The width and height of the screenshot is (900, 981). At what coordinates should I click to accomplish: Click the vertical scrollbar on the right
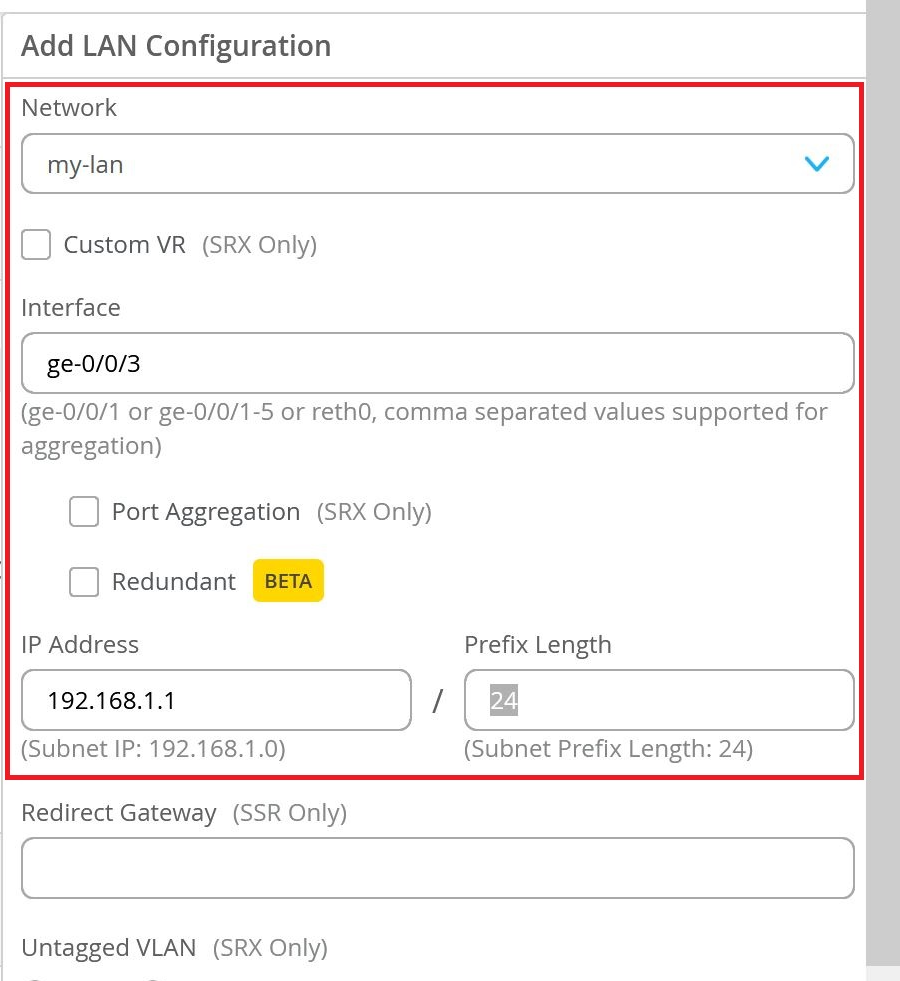[x=883, y=480]
